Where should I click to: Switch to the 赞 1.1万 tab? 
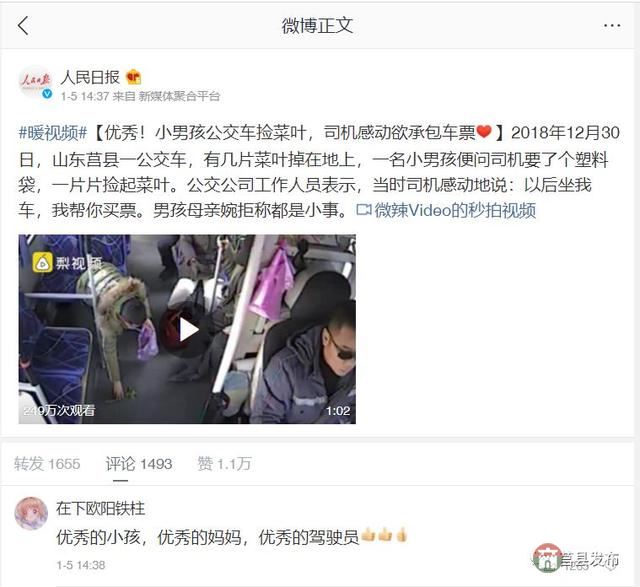[x=224, y=464]
